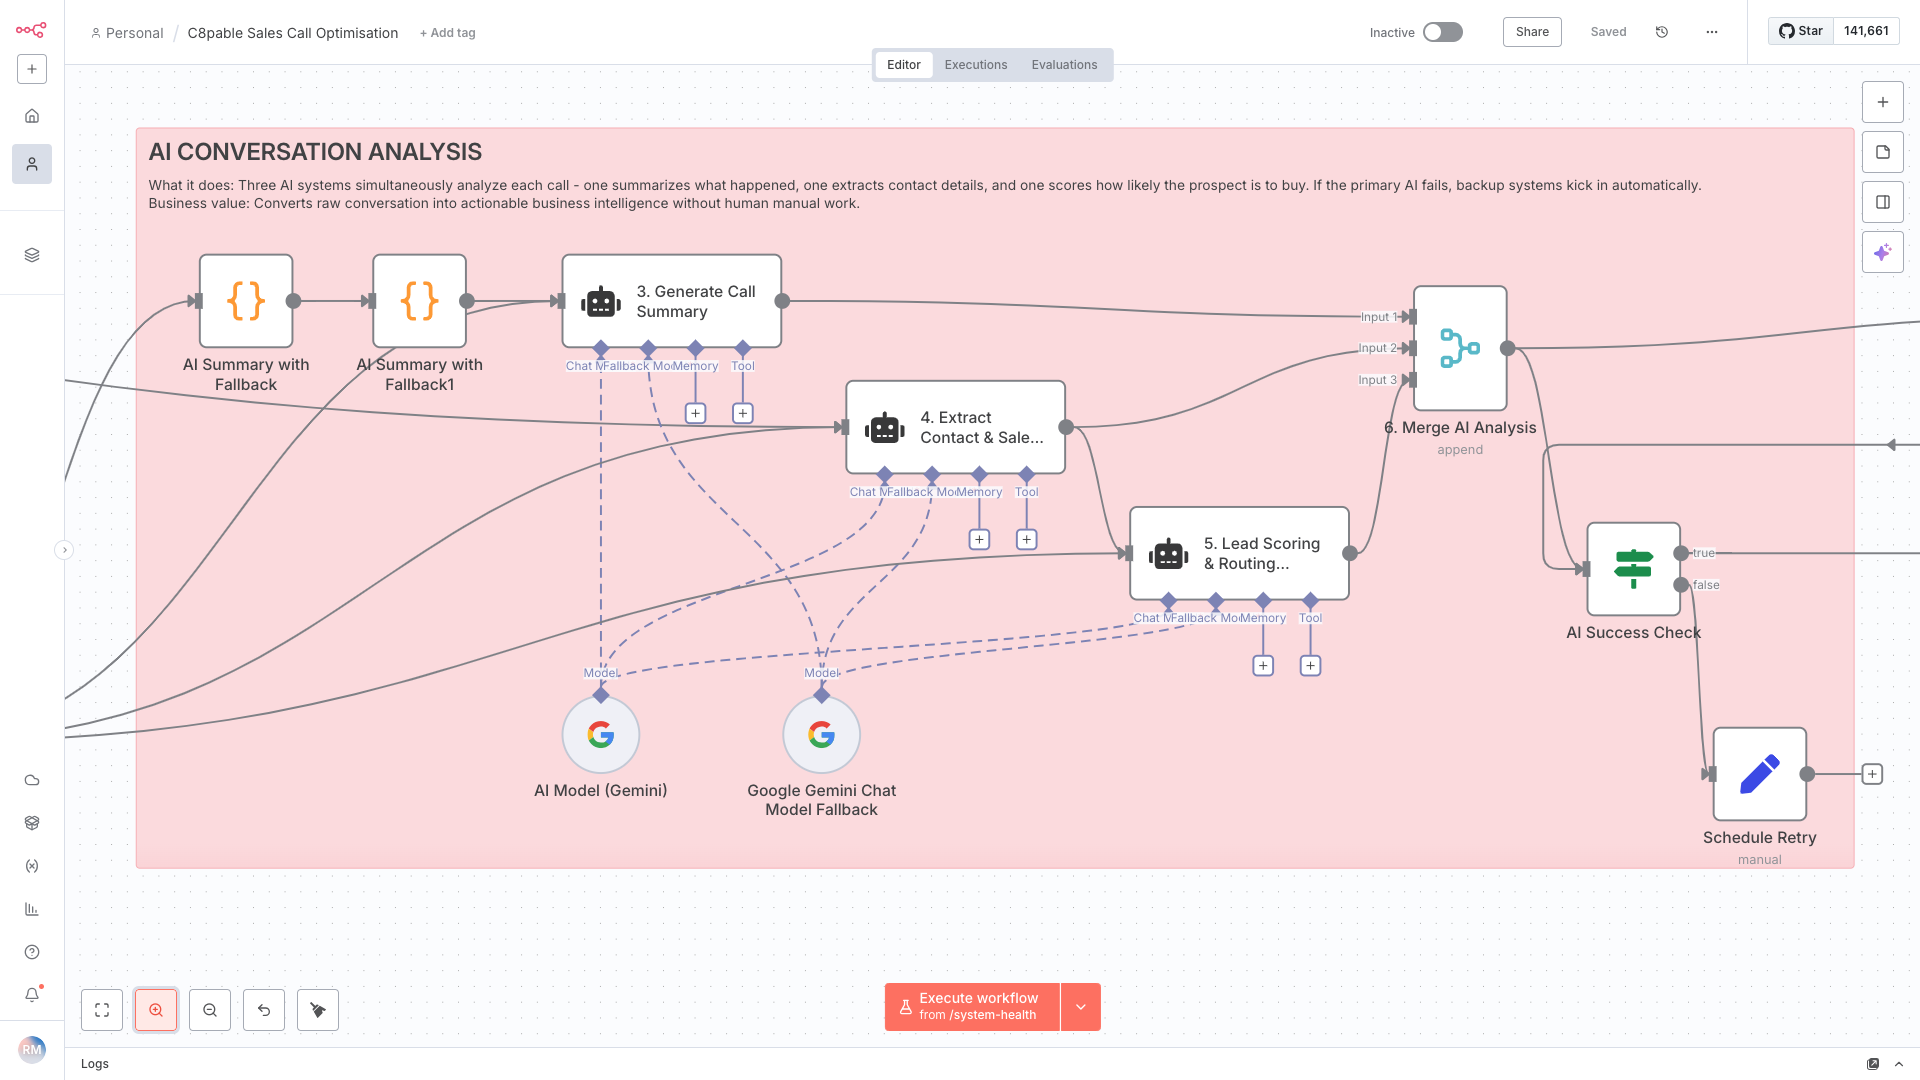This screenshot has height=1080, width=1920.
Task: Click the + Add tag link
Action: point(448,33)
